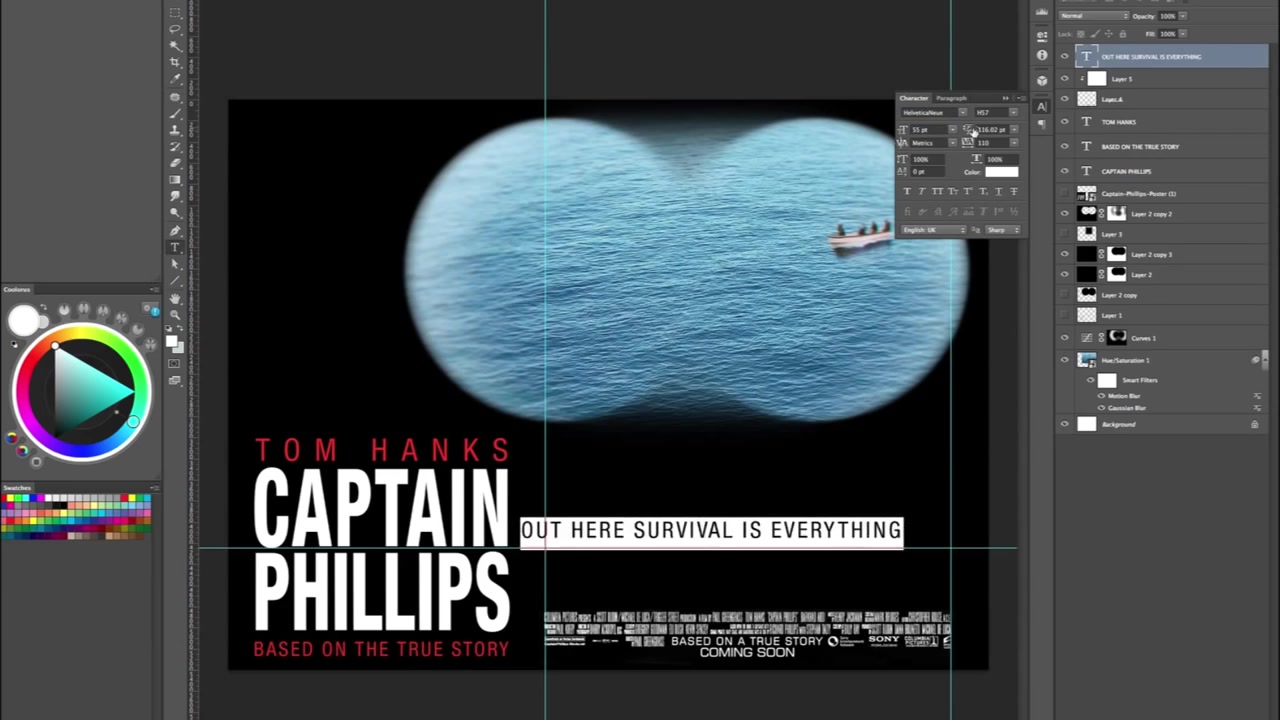Click the foreground color chip in toolbar
The width and height of the screenshot is (1280, 720).
coord(171,341)
